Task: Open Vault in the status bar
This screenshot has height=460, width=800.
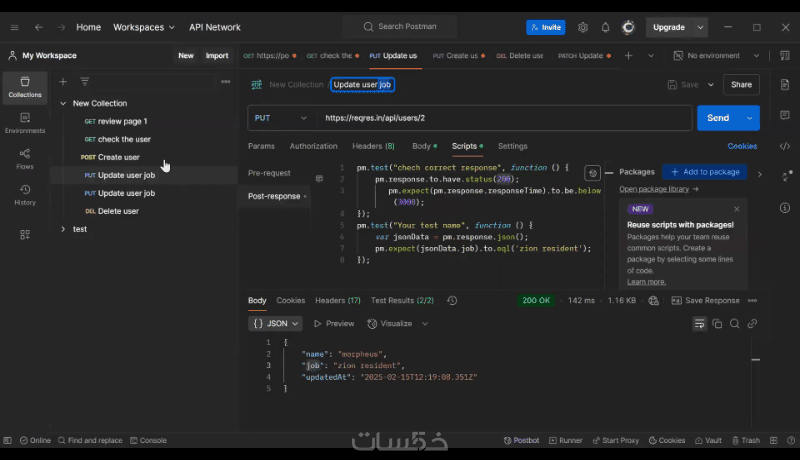Action: (x=709, y=441)
